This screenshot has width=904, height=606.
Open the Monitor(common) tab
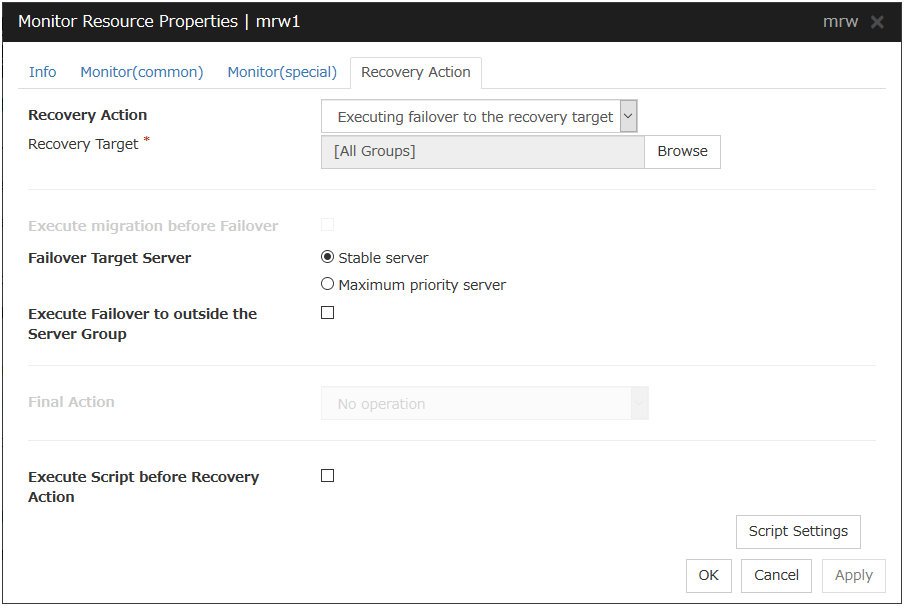(x=142, y=72)
